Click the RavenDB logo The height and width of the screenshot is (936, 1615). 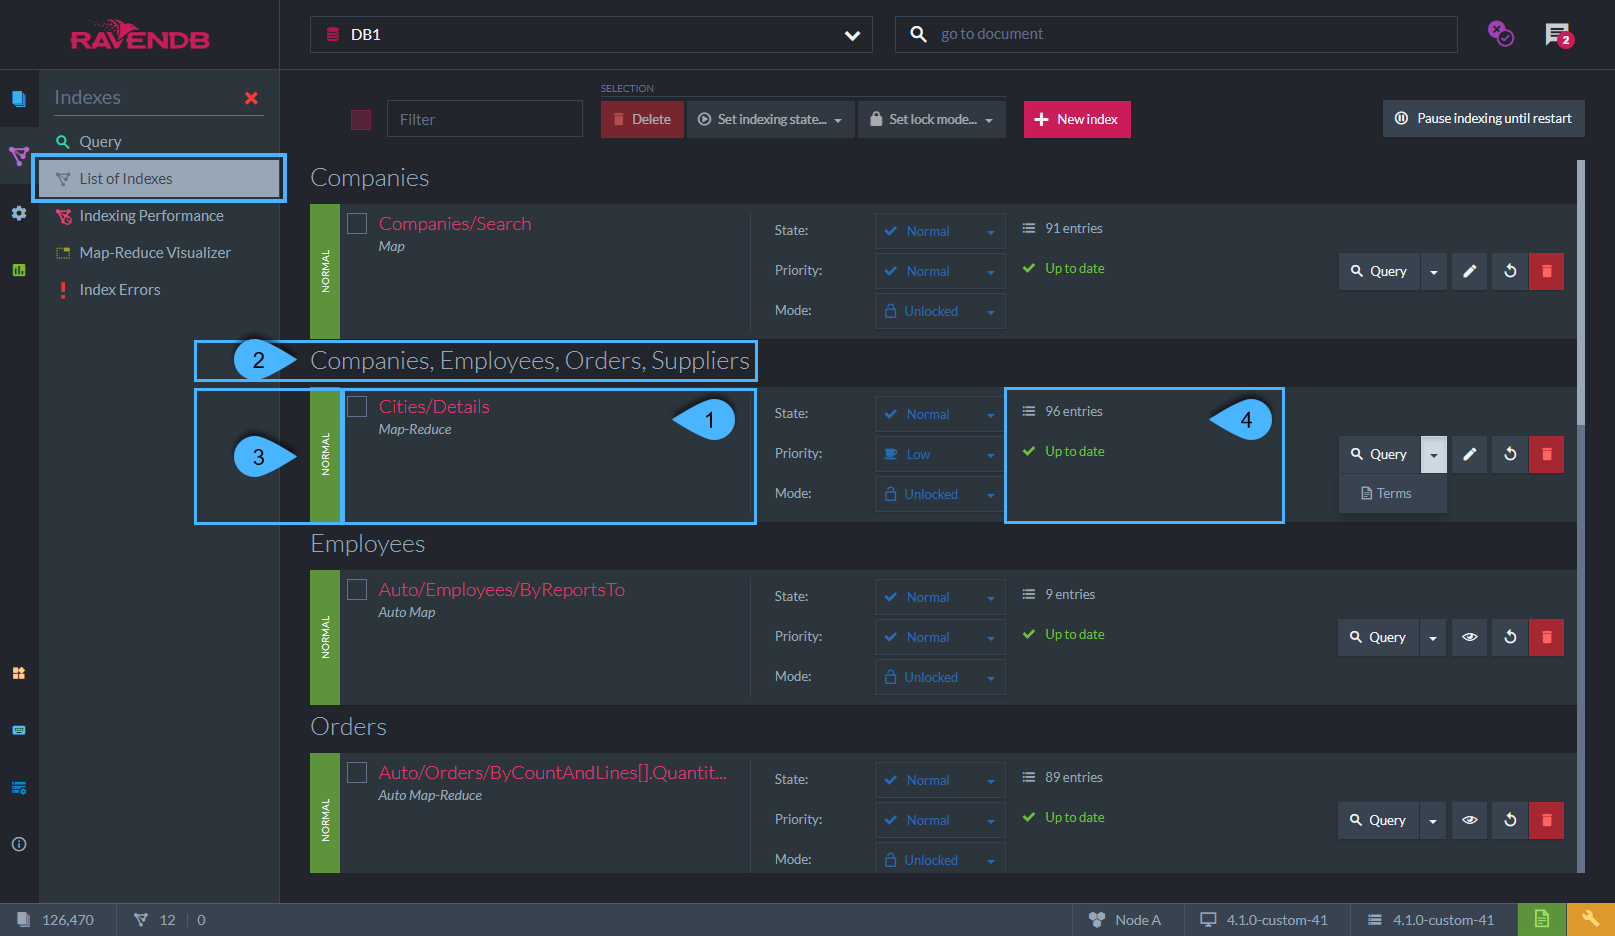[140, 35]
